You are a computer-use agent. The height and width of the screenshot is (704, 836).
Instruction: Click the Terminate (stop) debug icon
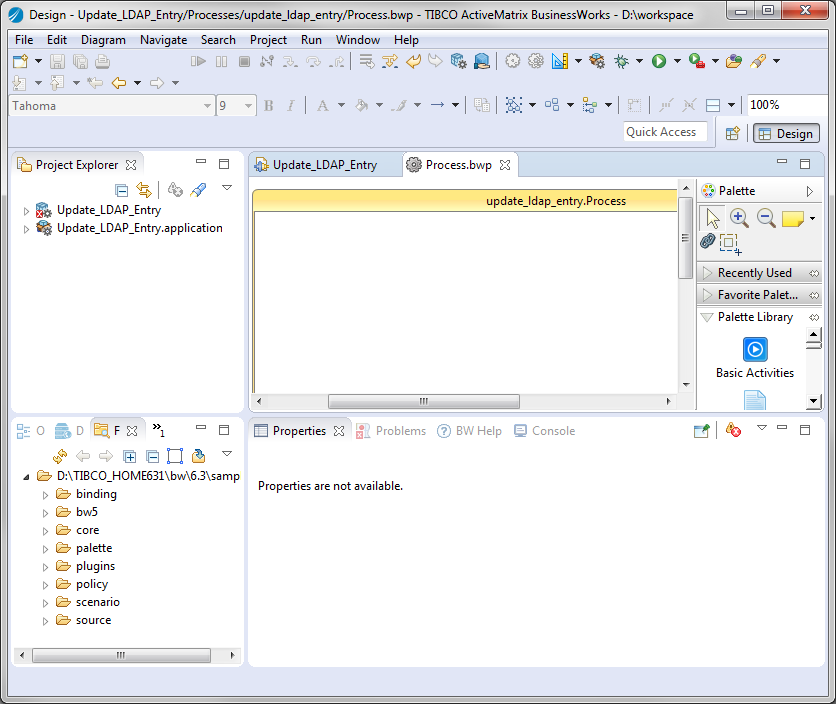(244, 61)
